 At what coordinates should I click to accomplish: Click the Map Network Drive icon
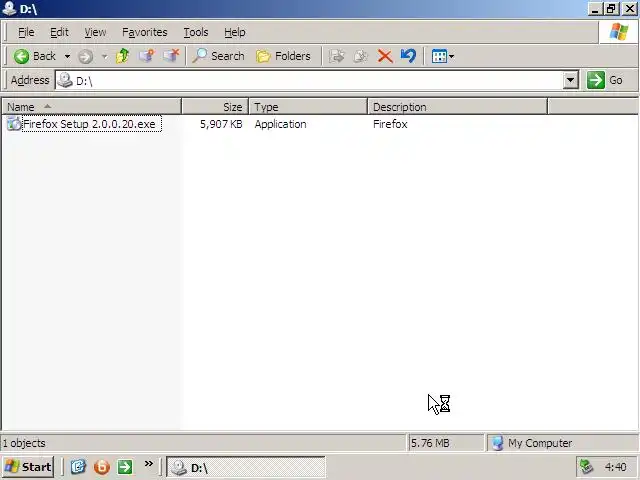pos(147,56)
